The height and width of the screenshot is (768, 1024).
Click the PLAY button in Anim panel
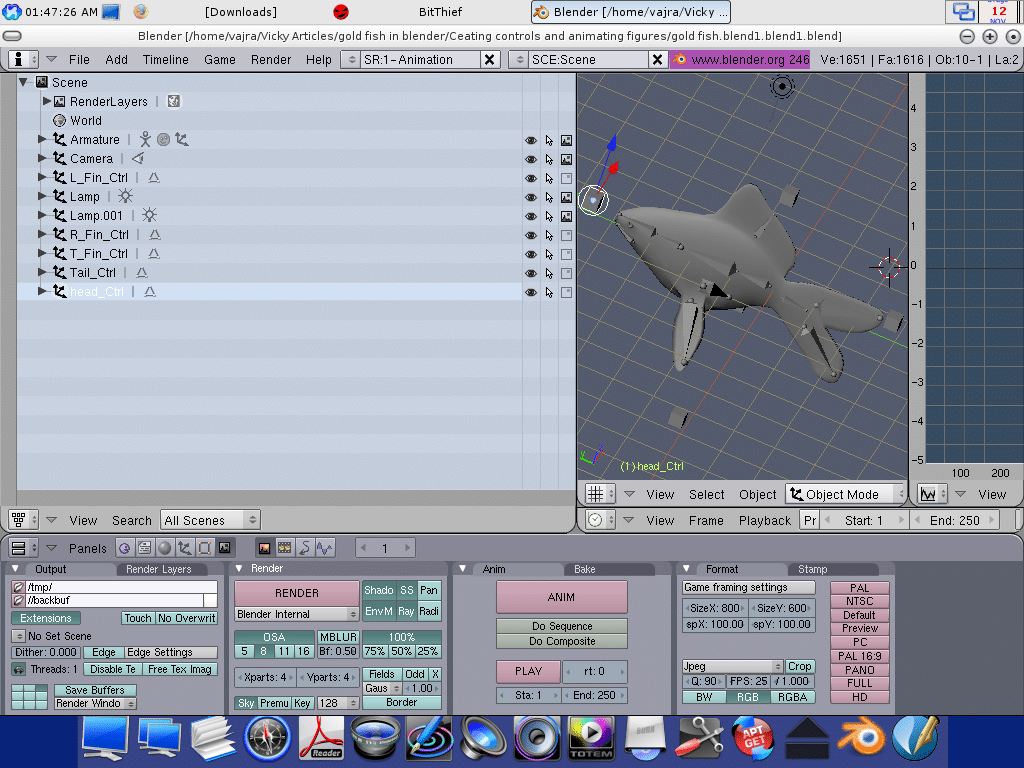tap(528, 671)
